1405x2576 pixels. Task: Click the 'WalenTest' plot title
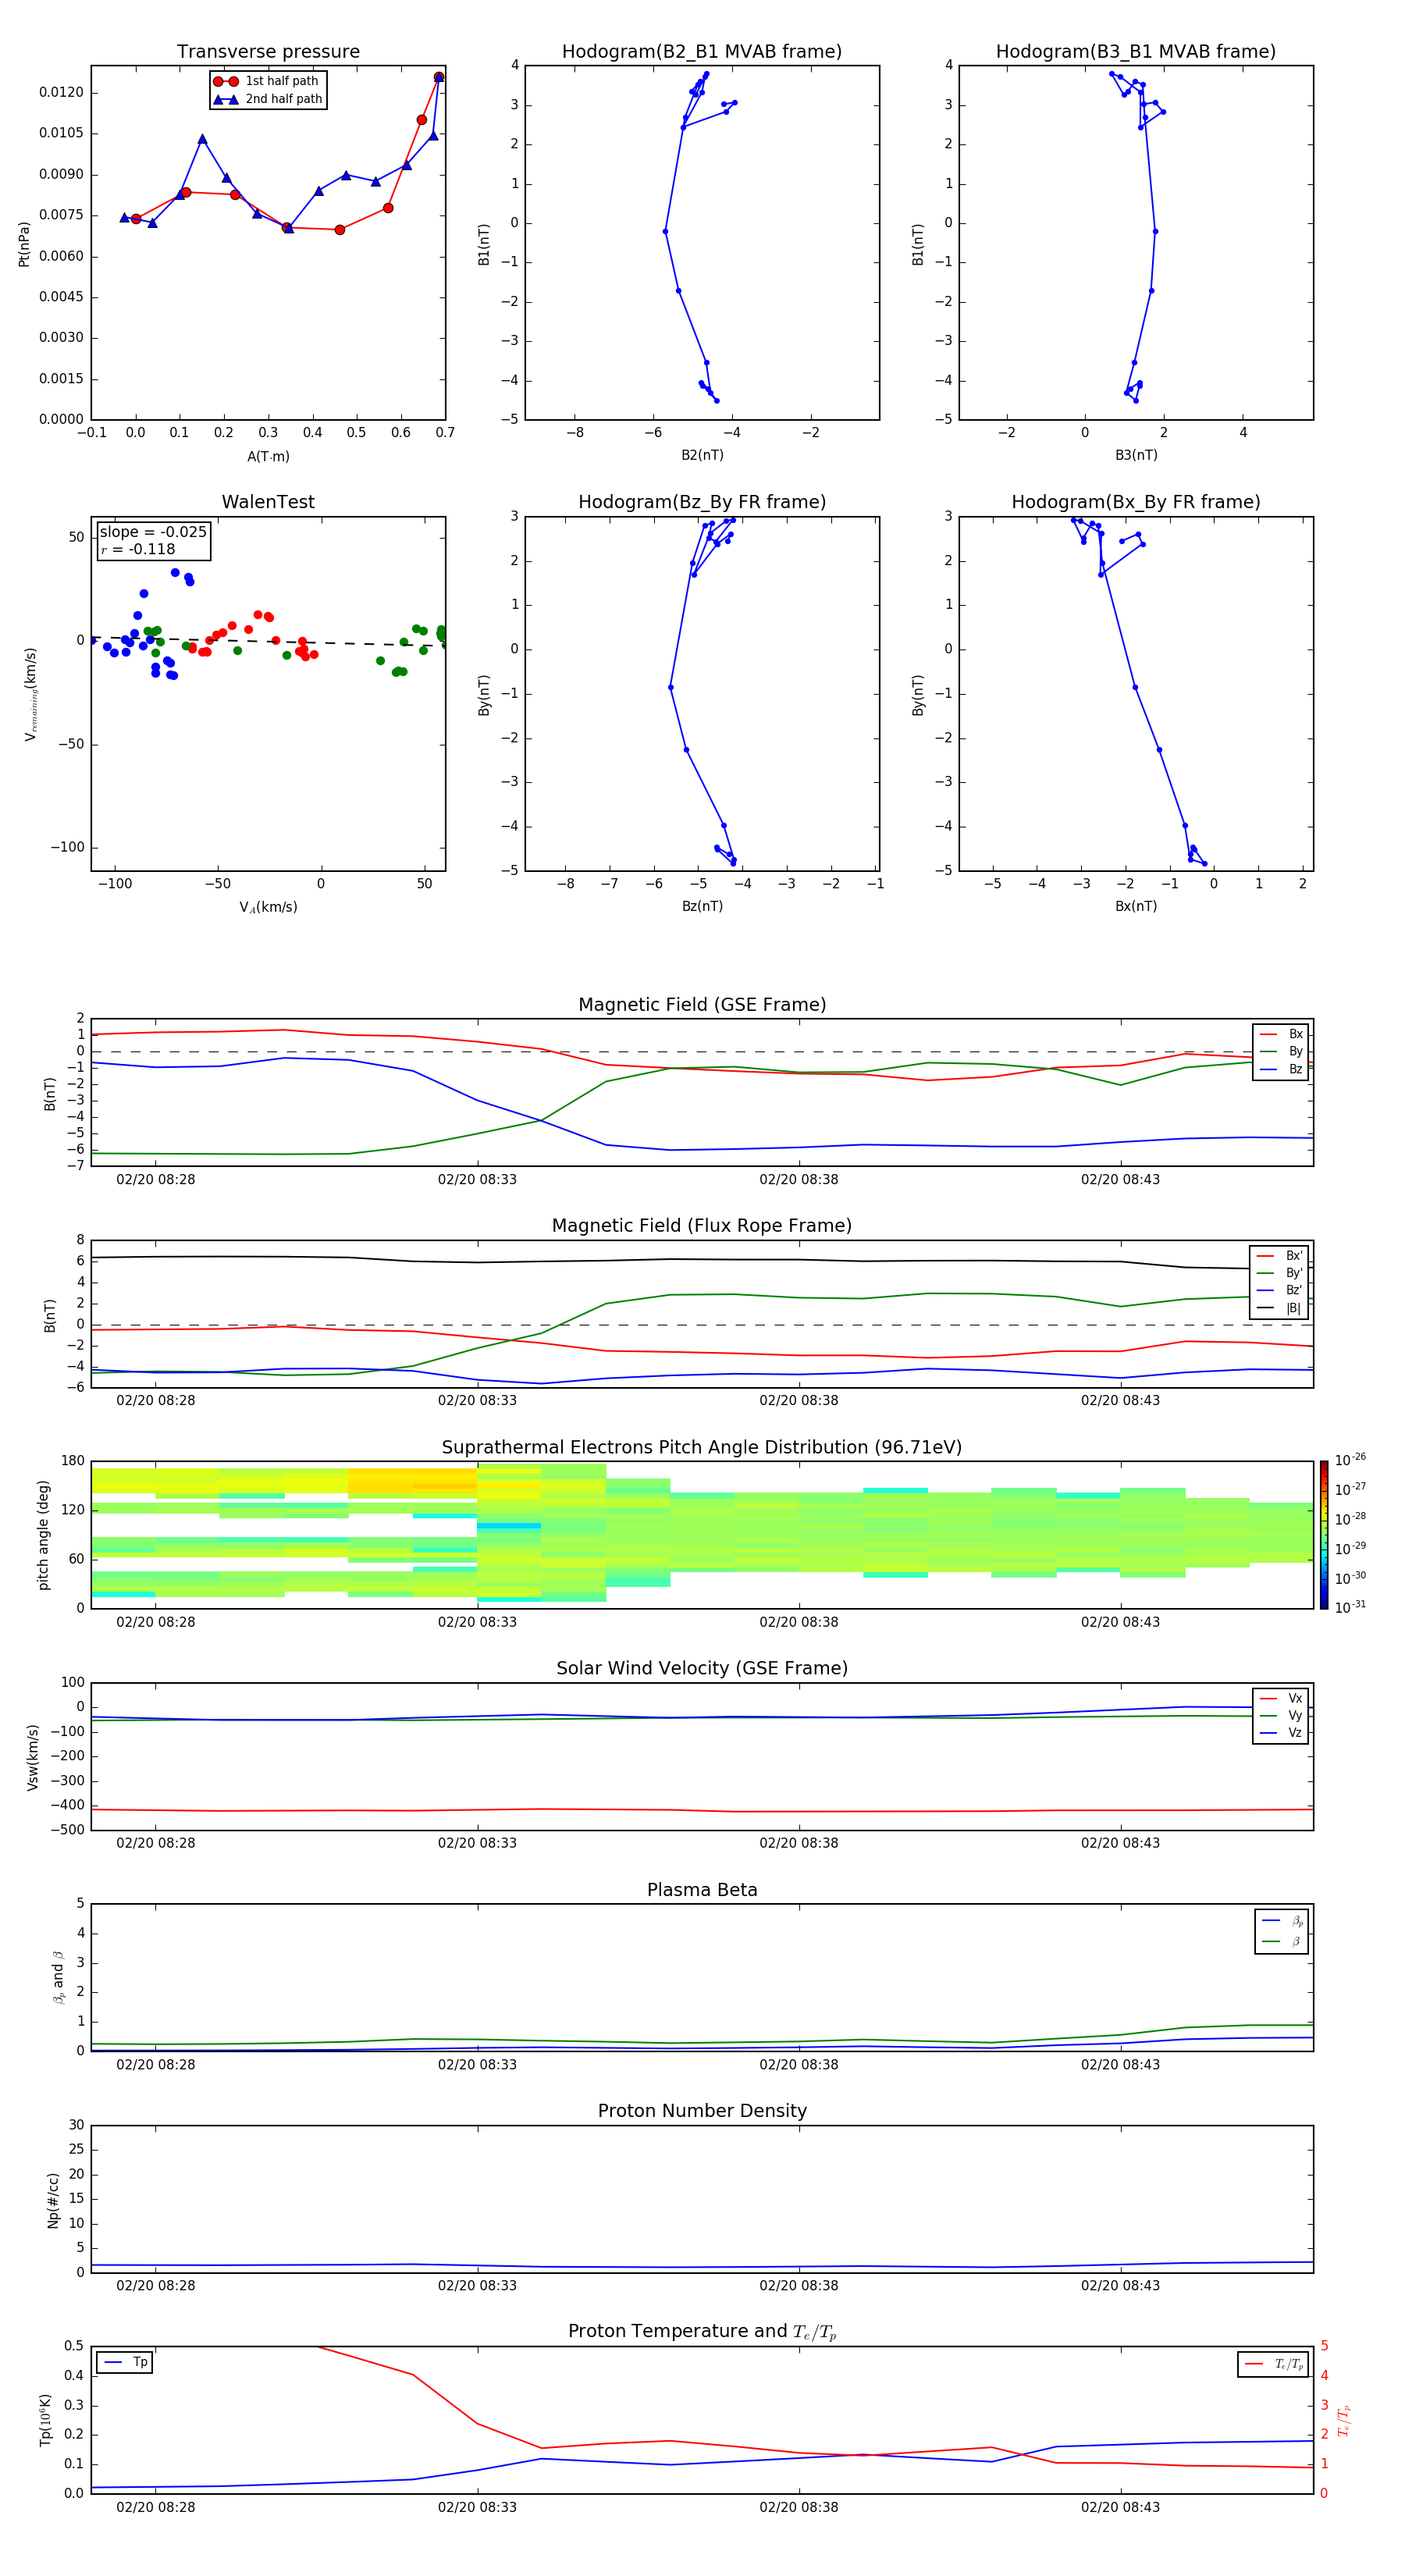(268, 502)
